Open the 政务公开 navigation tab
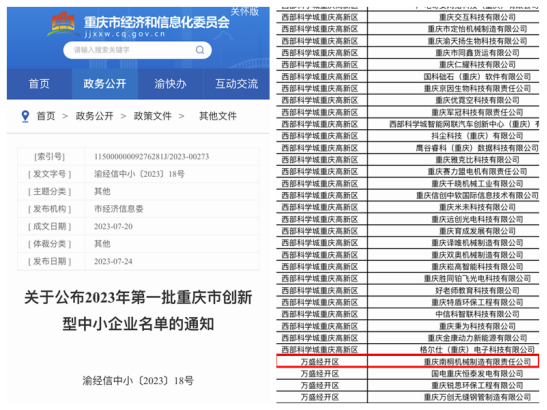The height and width of the screenshot is (410, 547). 105,84
